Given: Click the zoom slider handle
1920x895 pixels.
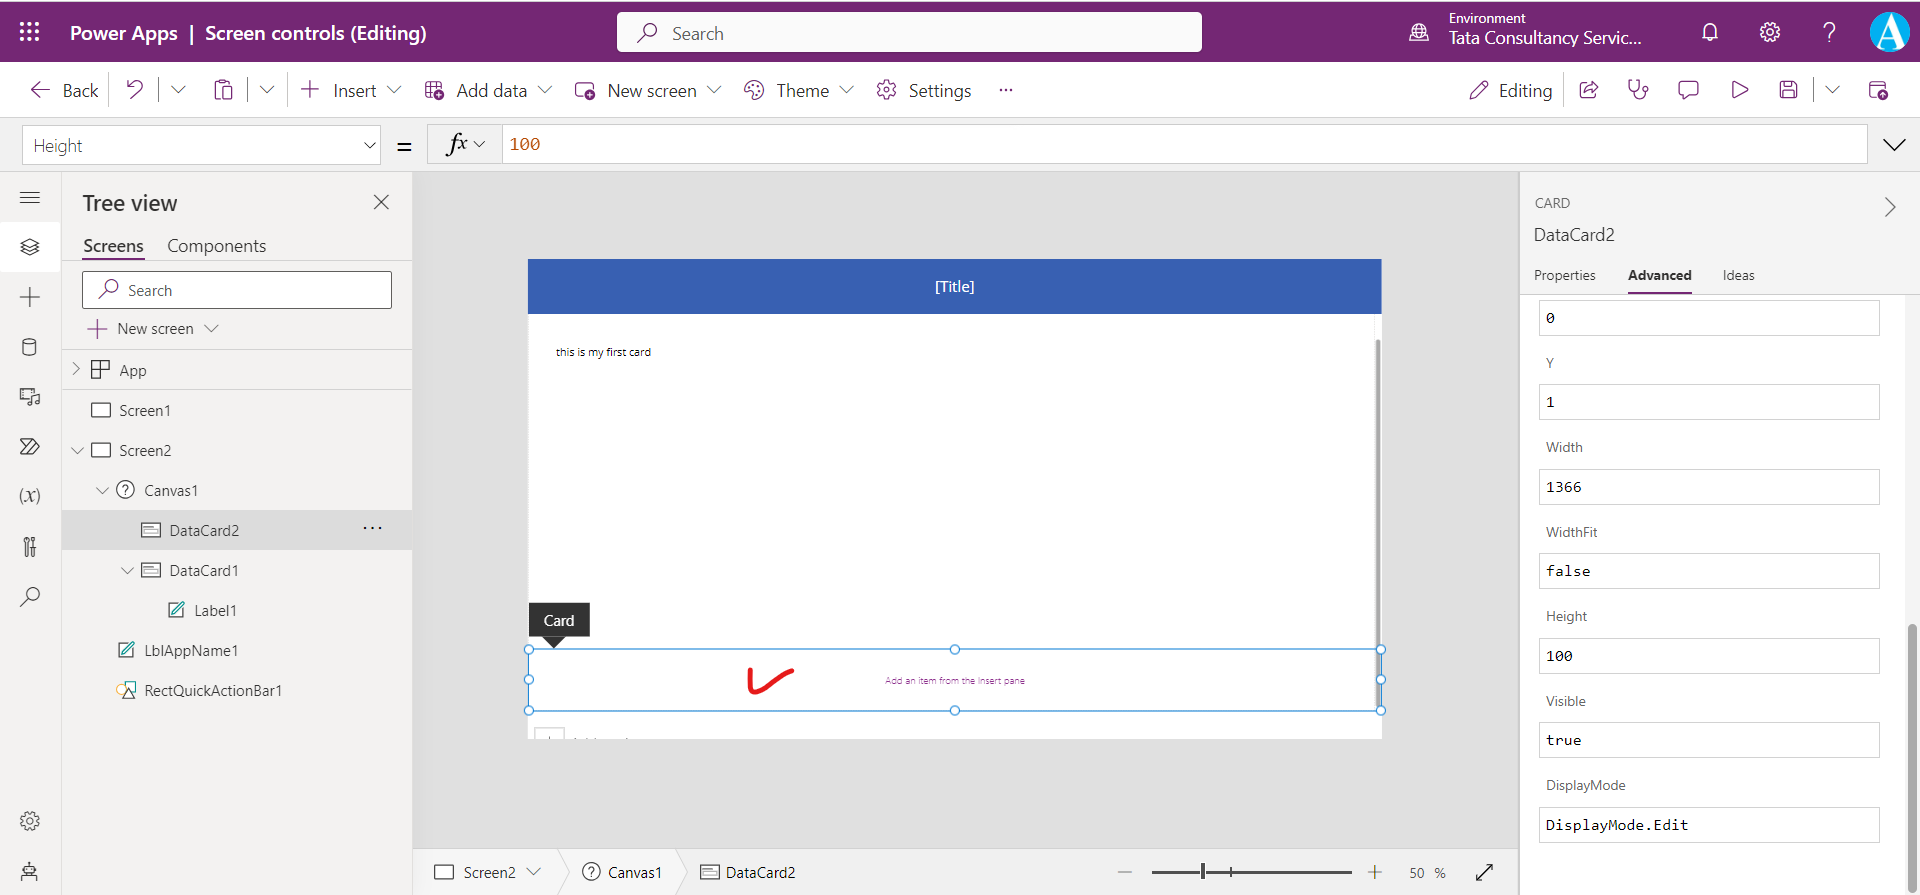Looking at the screenshot, I should 1203,872.
